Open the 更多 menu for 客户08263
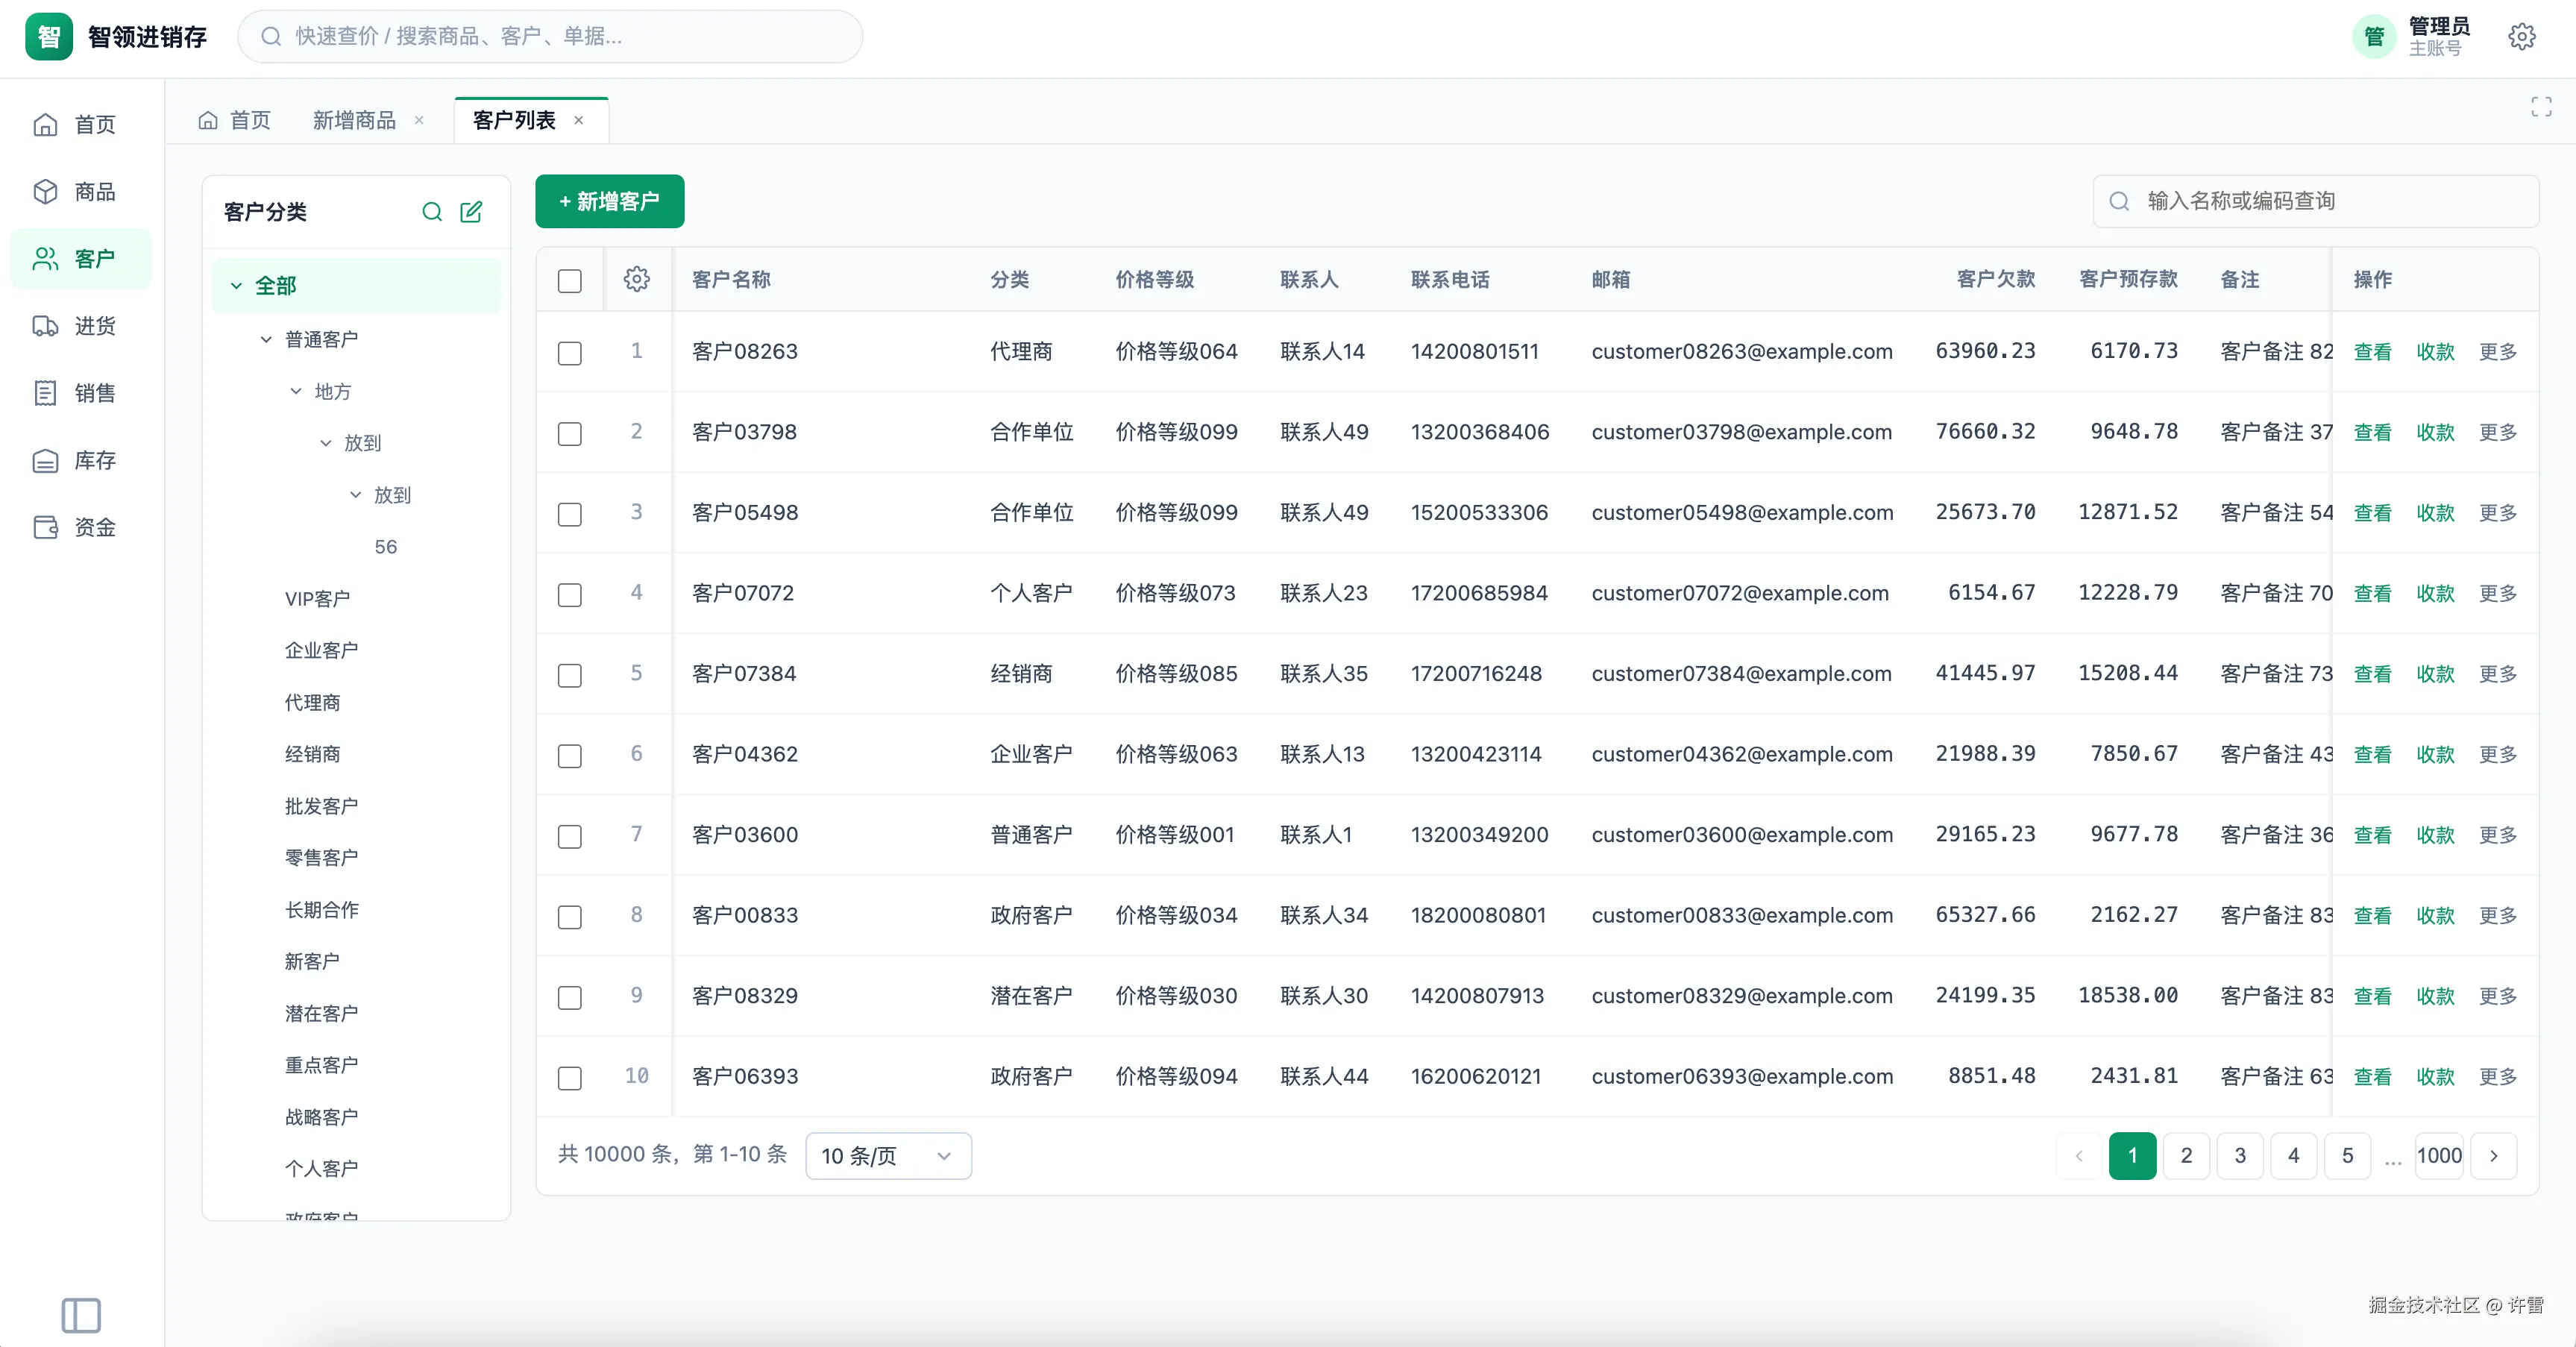This screenshot has height=1347, width=2576. click(2498, 352)
